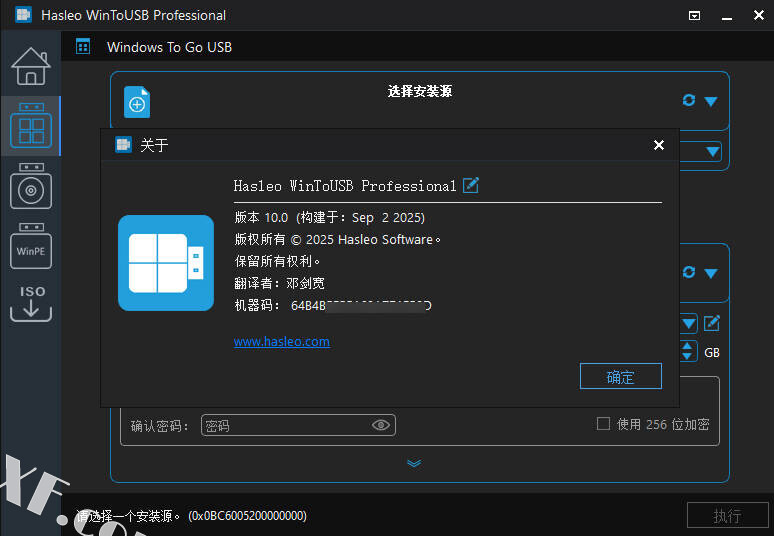
Task: Click the Windows To Go USB header tab
Action: 169,47
